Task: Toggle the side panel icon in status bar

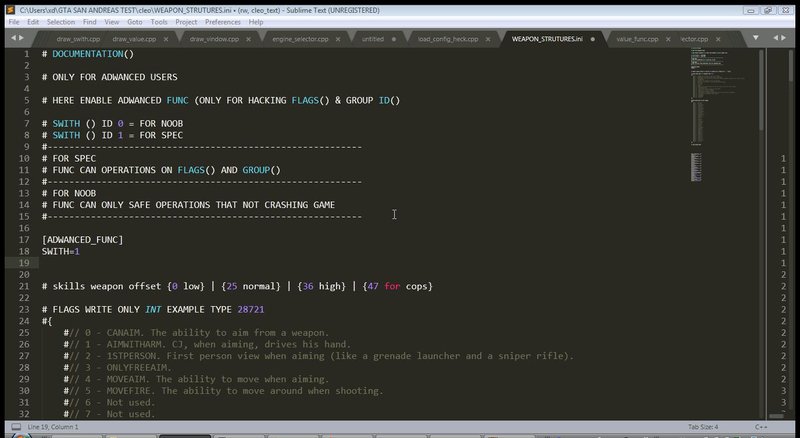Action: click(x=16, y=427)
